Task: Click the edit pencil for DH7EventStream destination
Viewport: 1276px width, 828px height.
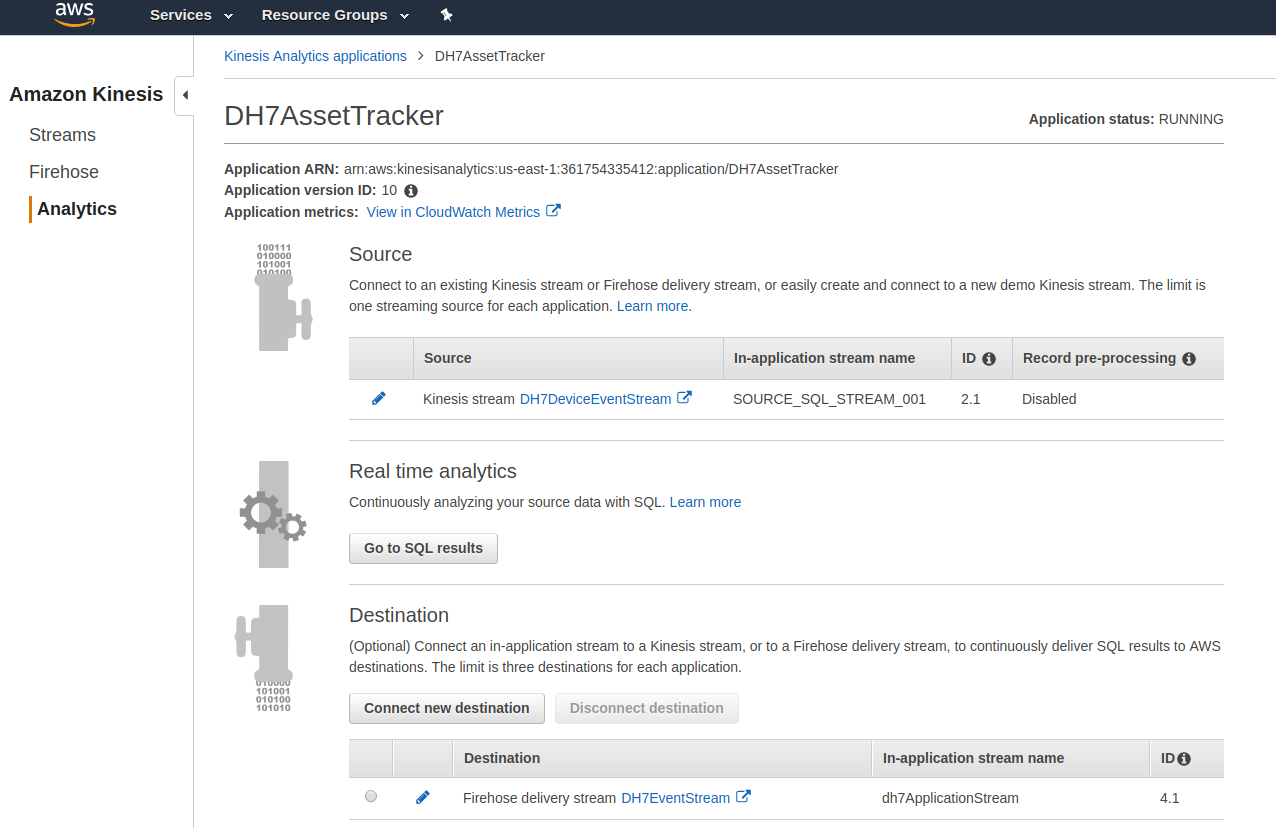Action: (x=422, y=797)
